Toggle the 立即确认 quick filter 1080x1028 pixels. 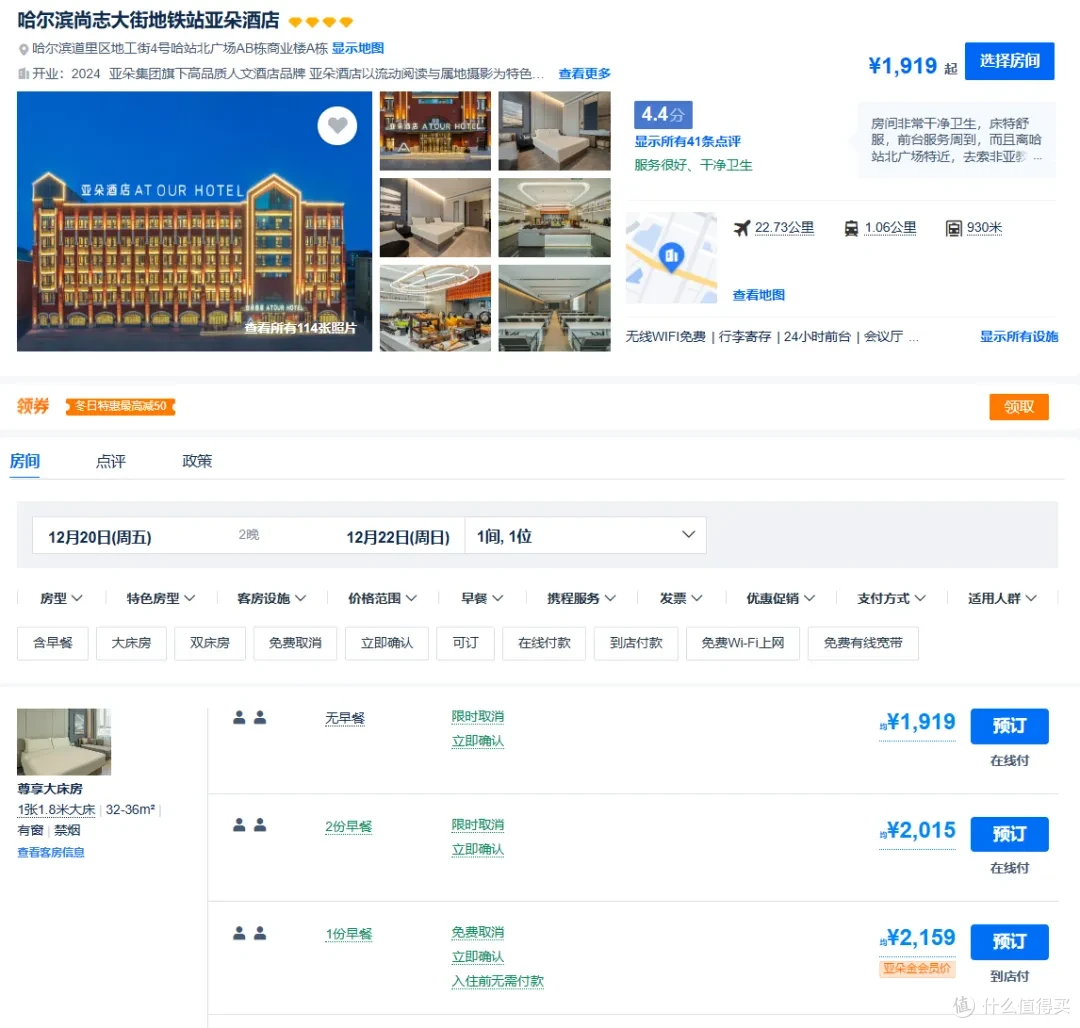pyautogui.click(x=386, y=643)
